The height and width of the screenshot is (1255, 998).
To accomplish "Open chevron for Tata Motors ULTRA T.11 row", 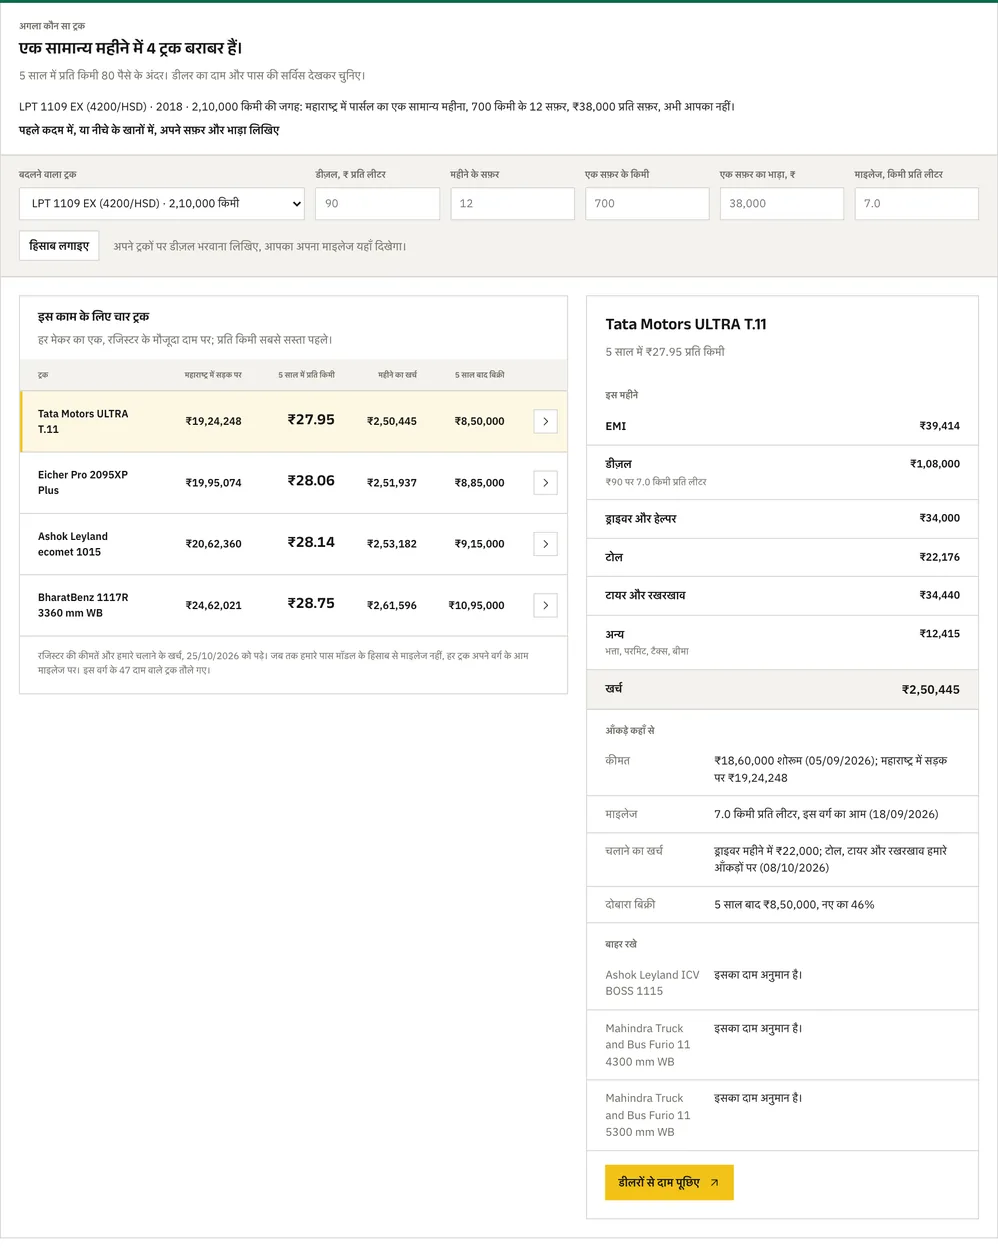I will tap(545, 421).
